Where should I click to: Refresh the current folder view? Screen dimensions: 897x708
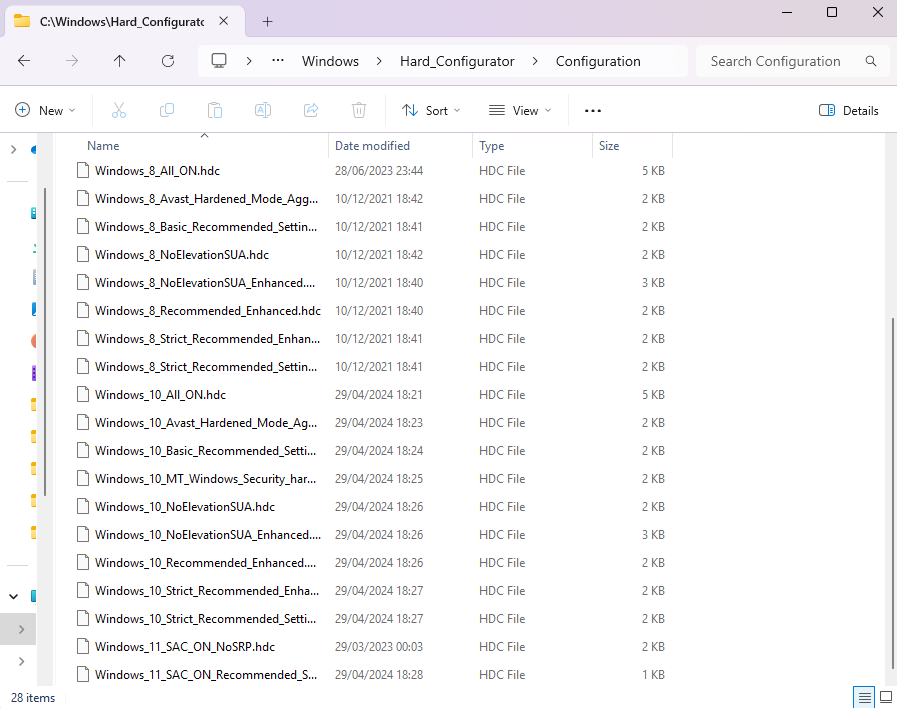[x=168, y=61]
